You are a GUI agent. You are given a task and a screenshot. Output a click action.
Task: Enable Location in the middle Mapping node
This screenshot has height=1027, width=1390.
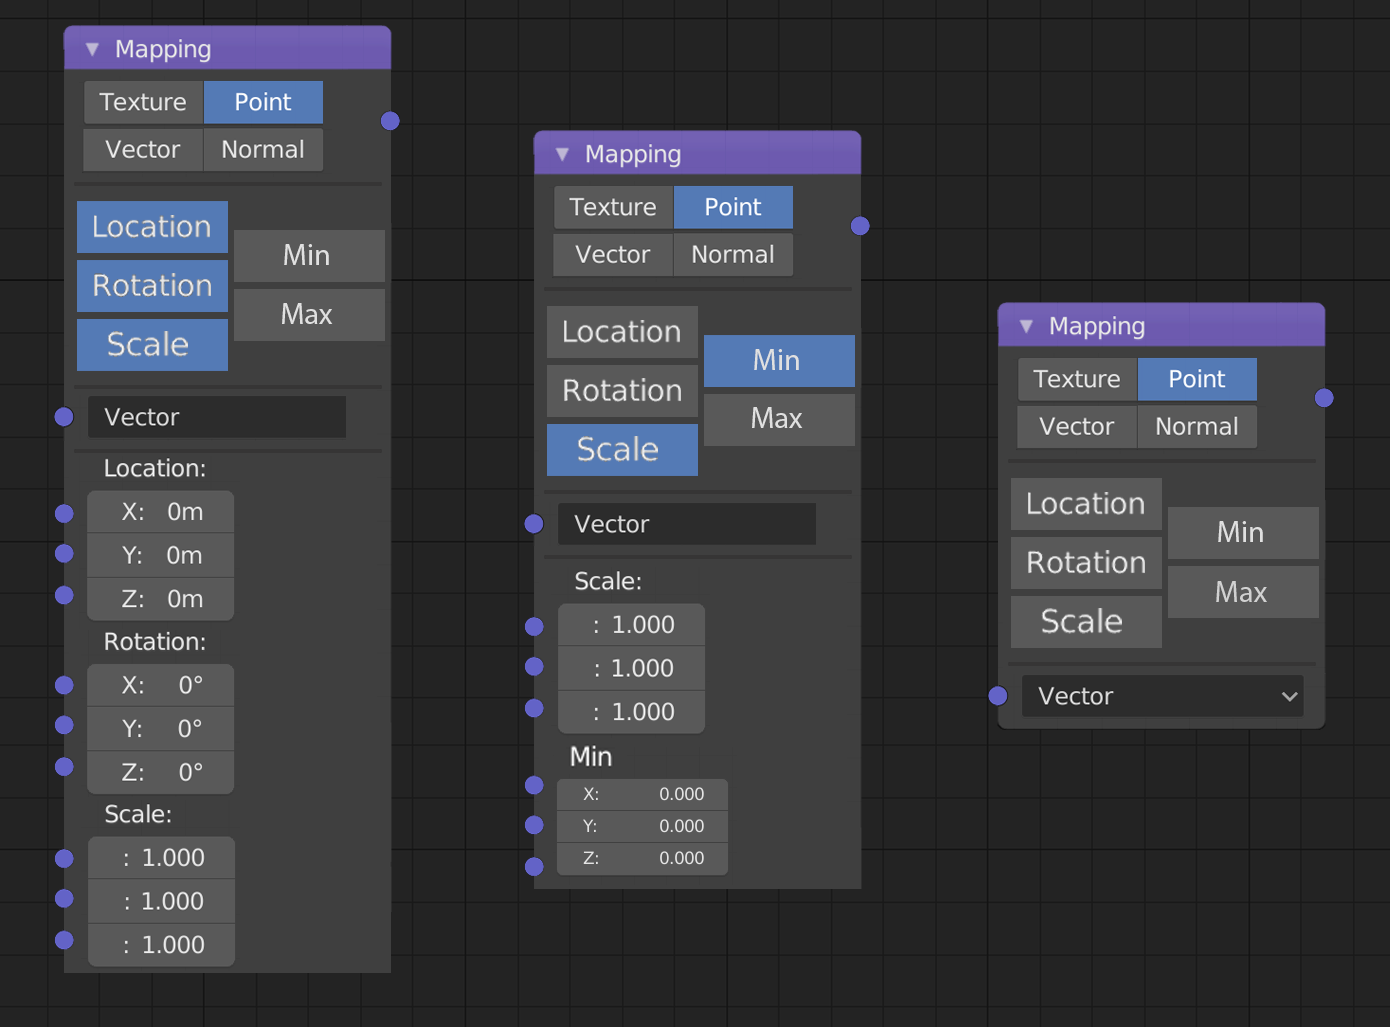(x=622, y=332)
